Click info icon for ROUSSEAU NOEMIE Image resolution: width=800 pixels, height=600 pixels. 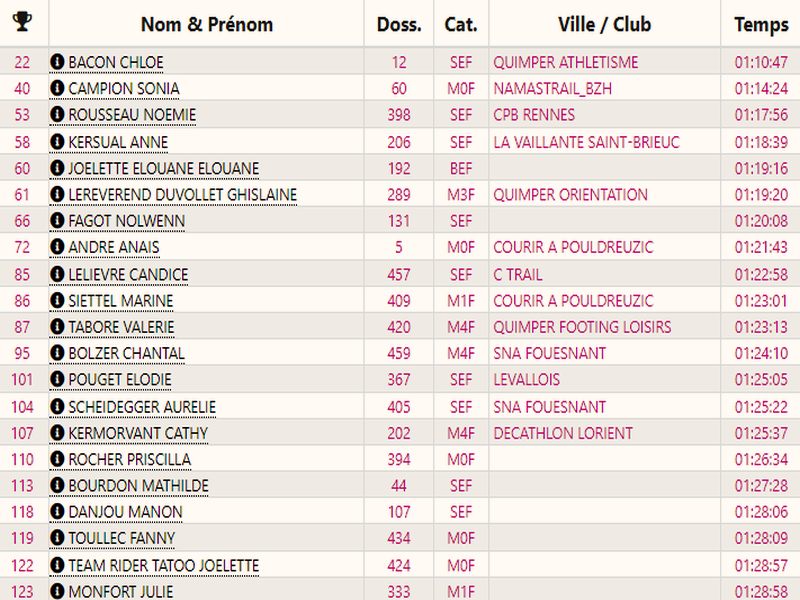coord(57,115)
